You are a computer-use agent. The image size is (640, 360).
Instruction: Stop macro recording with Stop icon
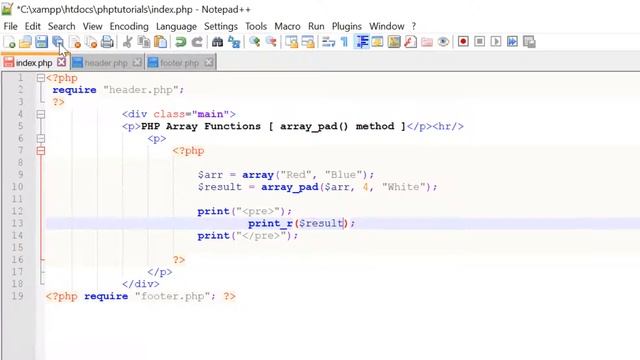click(x=480, y=42)
